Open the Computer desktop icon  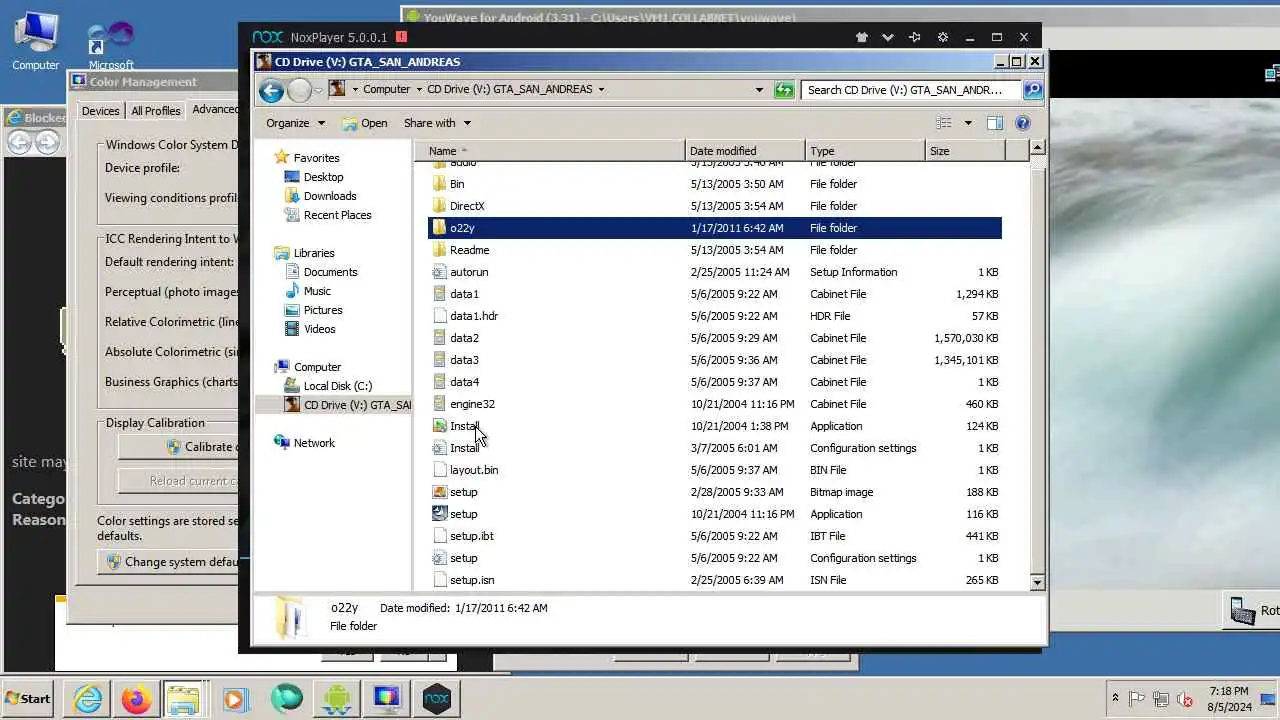click(x=36, y=40)
